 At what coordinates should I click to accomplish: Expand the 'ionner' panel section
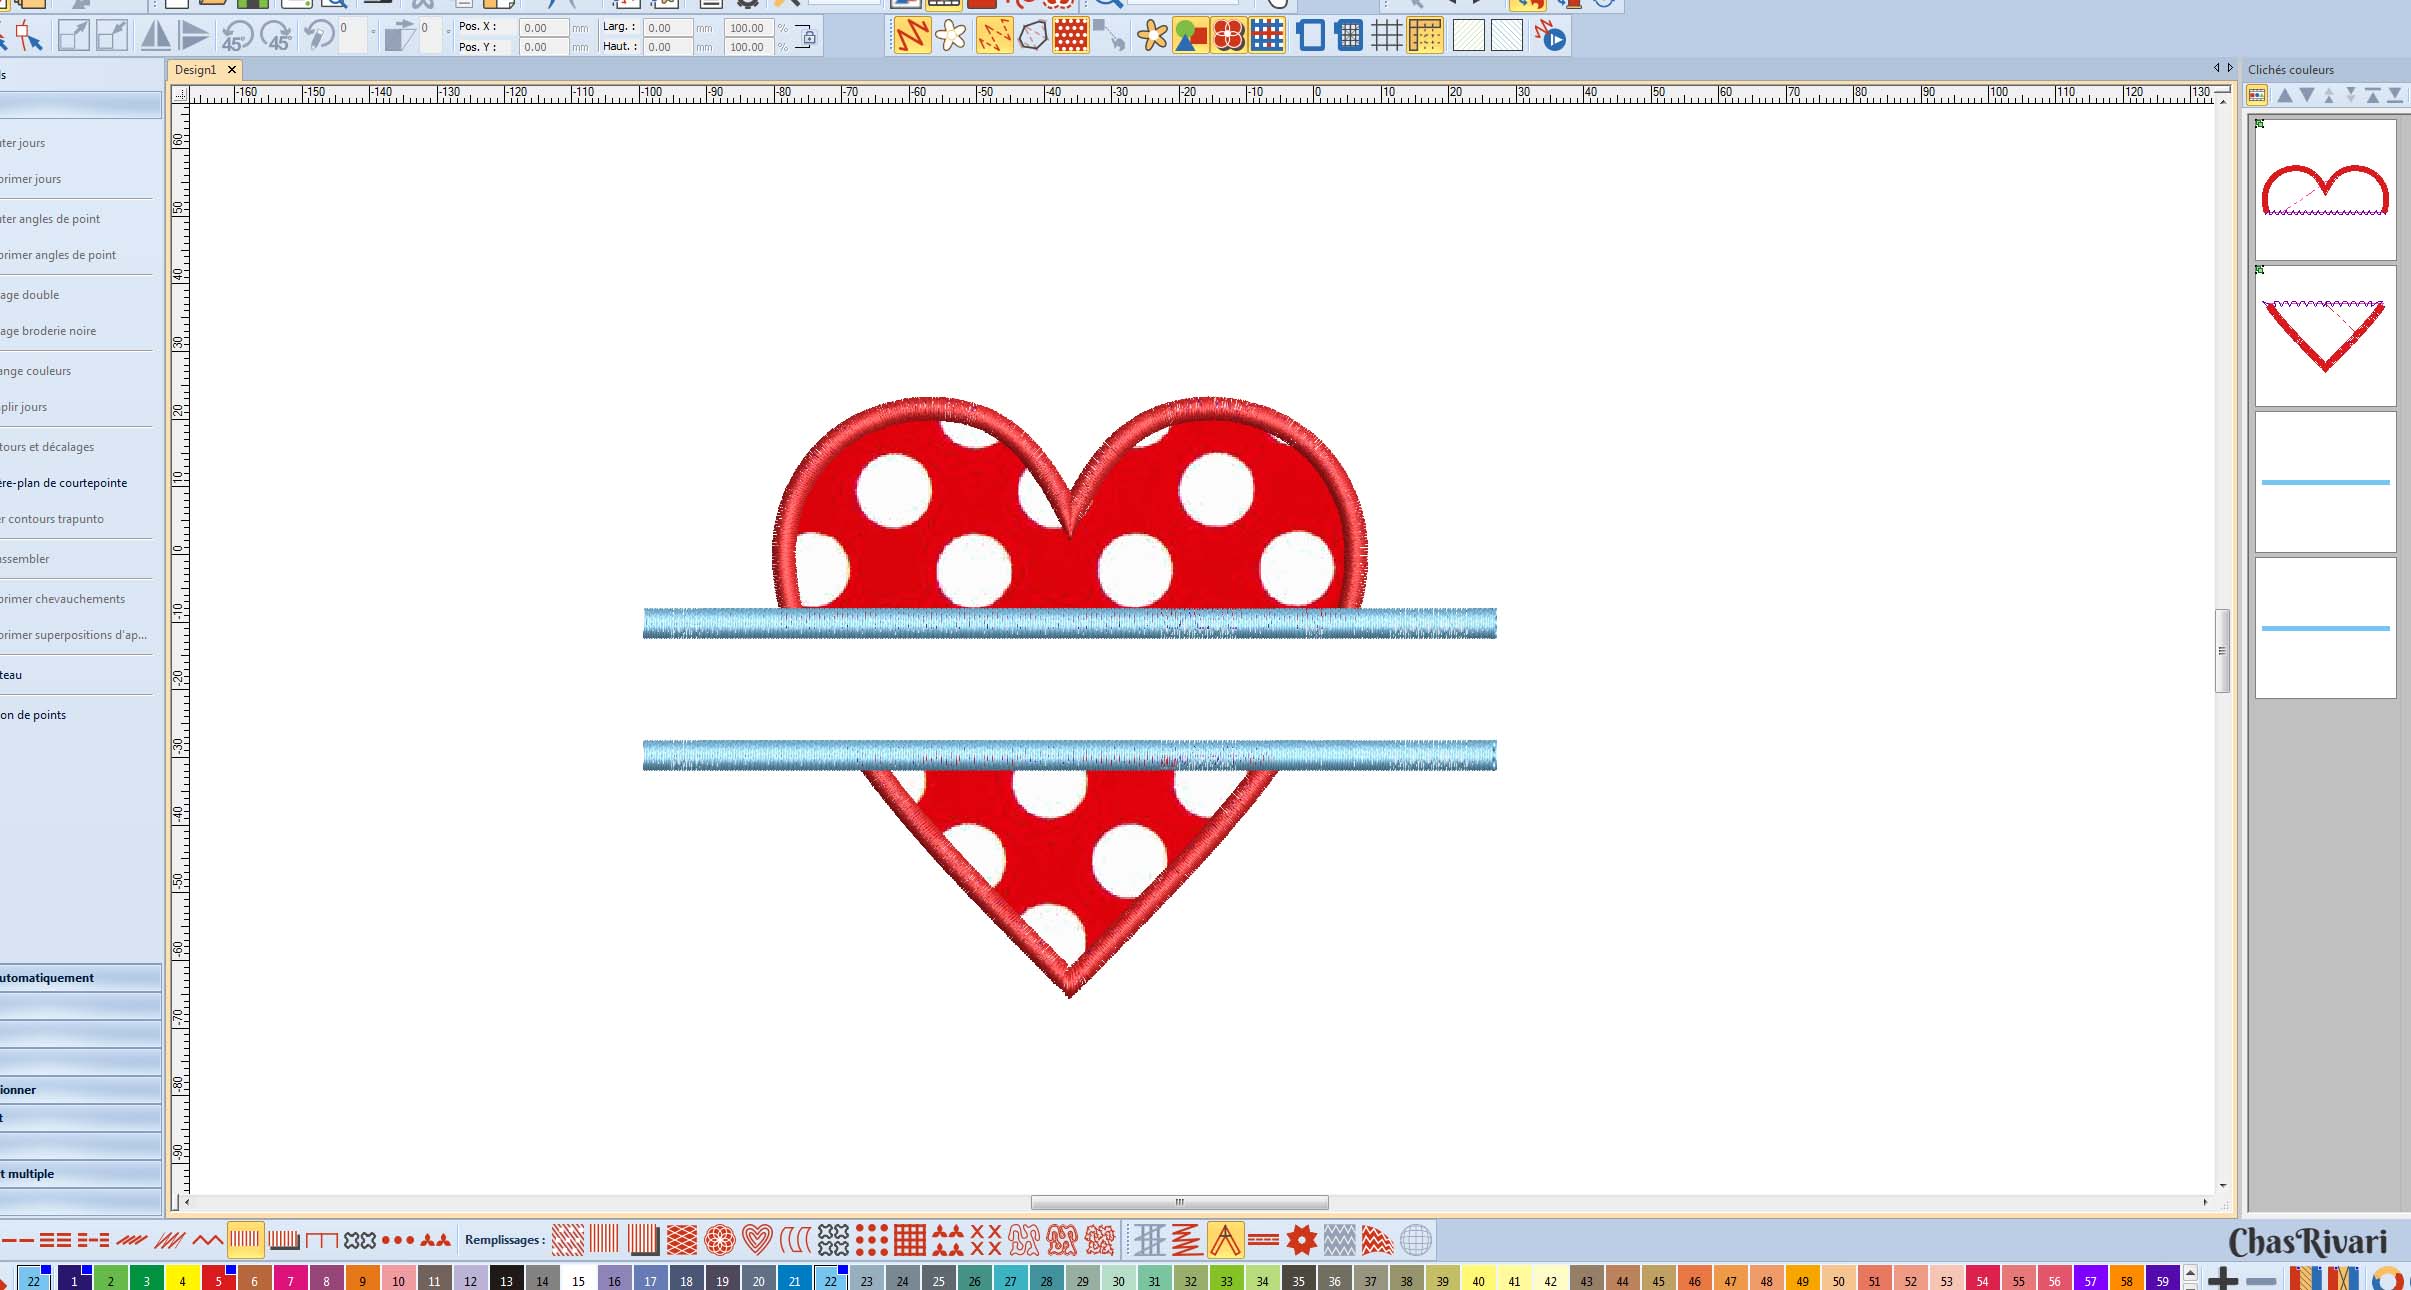coord(80,1090)
